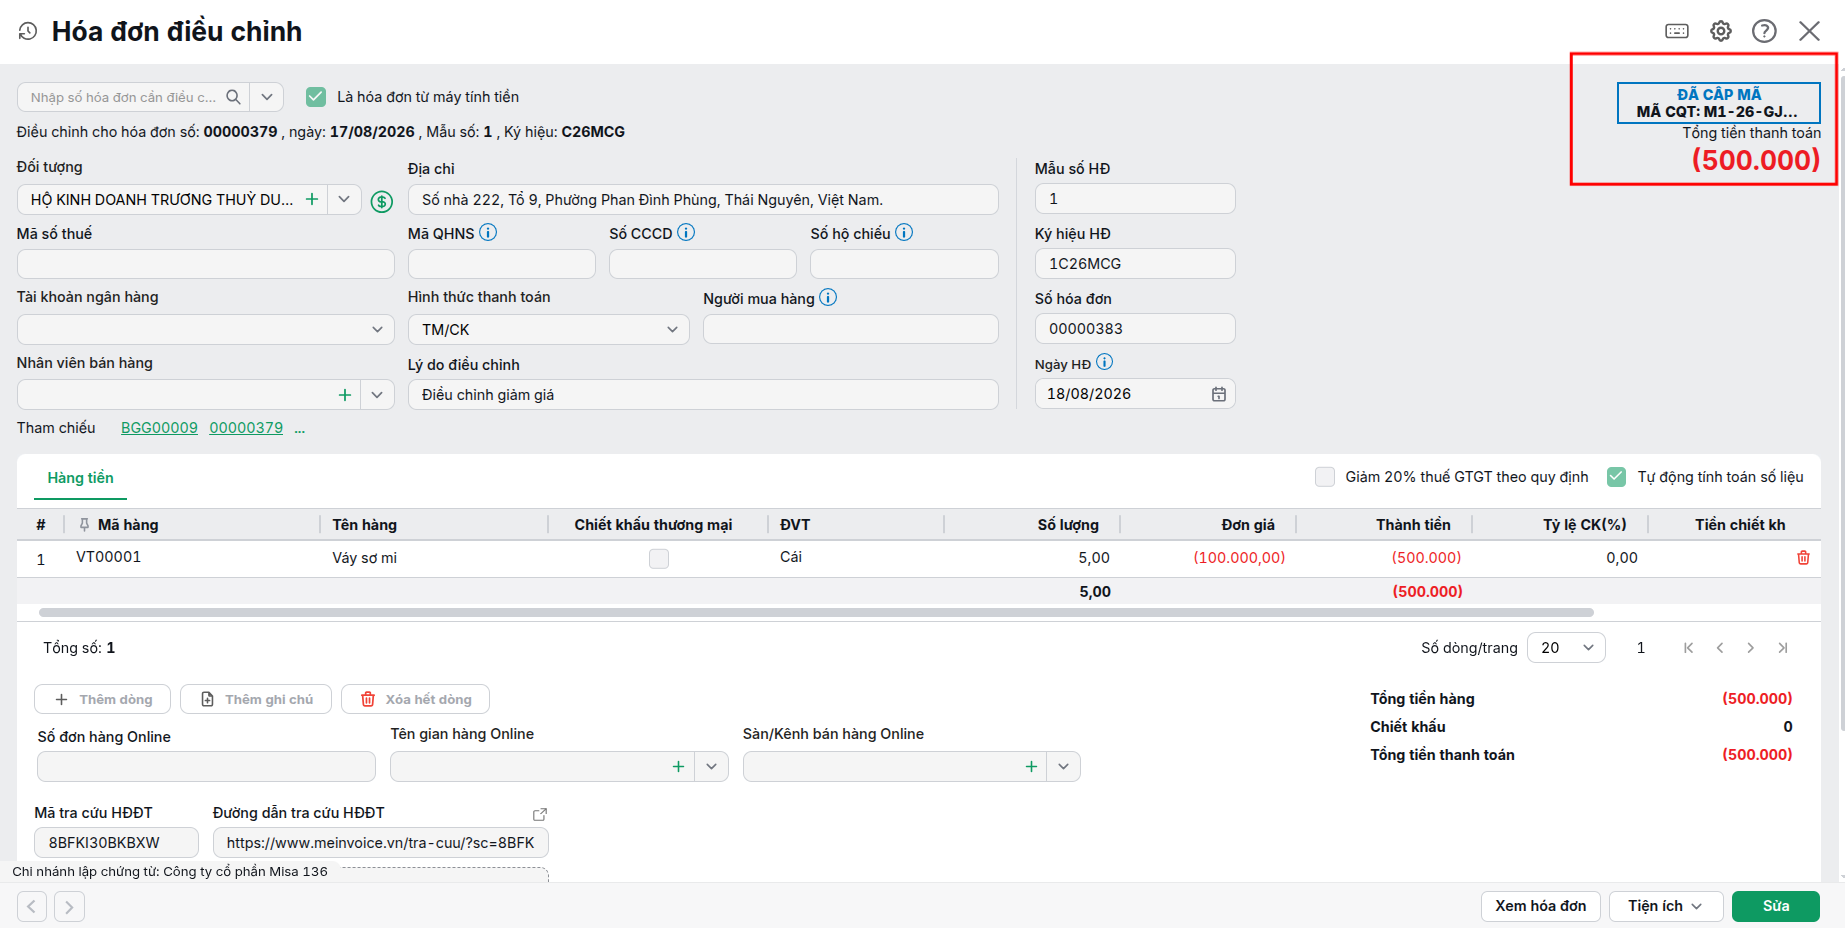Expand the Nhân viên bán hàng dropdown

pos(377,395)
